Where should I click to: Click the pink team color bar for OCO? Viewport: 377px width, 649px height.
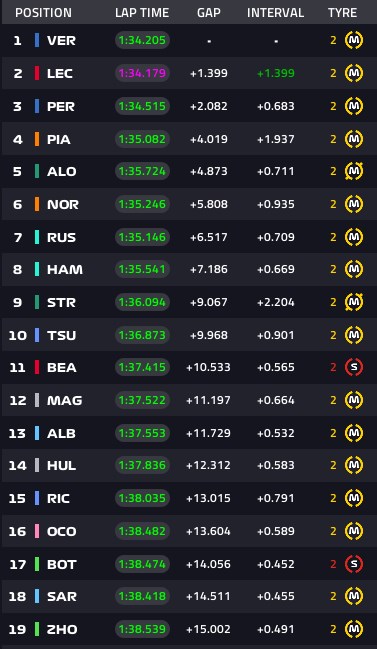click(x=37, y=531)
